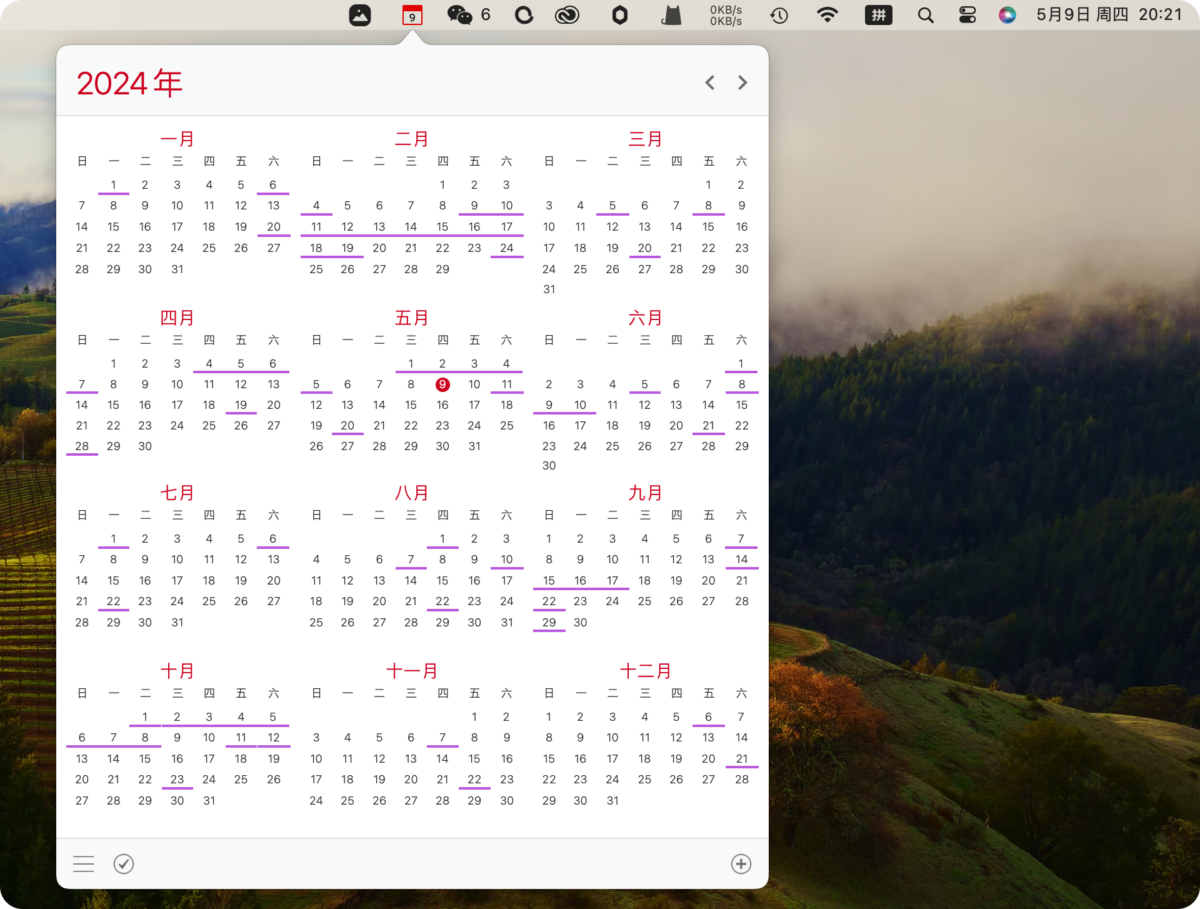Image resolution: width=1200 pixels, height=909 pixels.
Task: Open the list menu icon at bottom
Action: tap(83, 864)
